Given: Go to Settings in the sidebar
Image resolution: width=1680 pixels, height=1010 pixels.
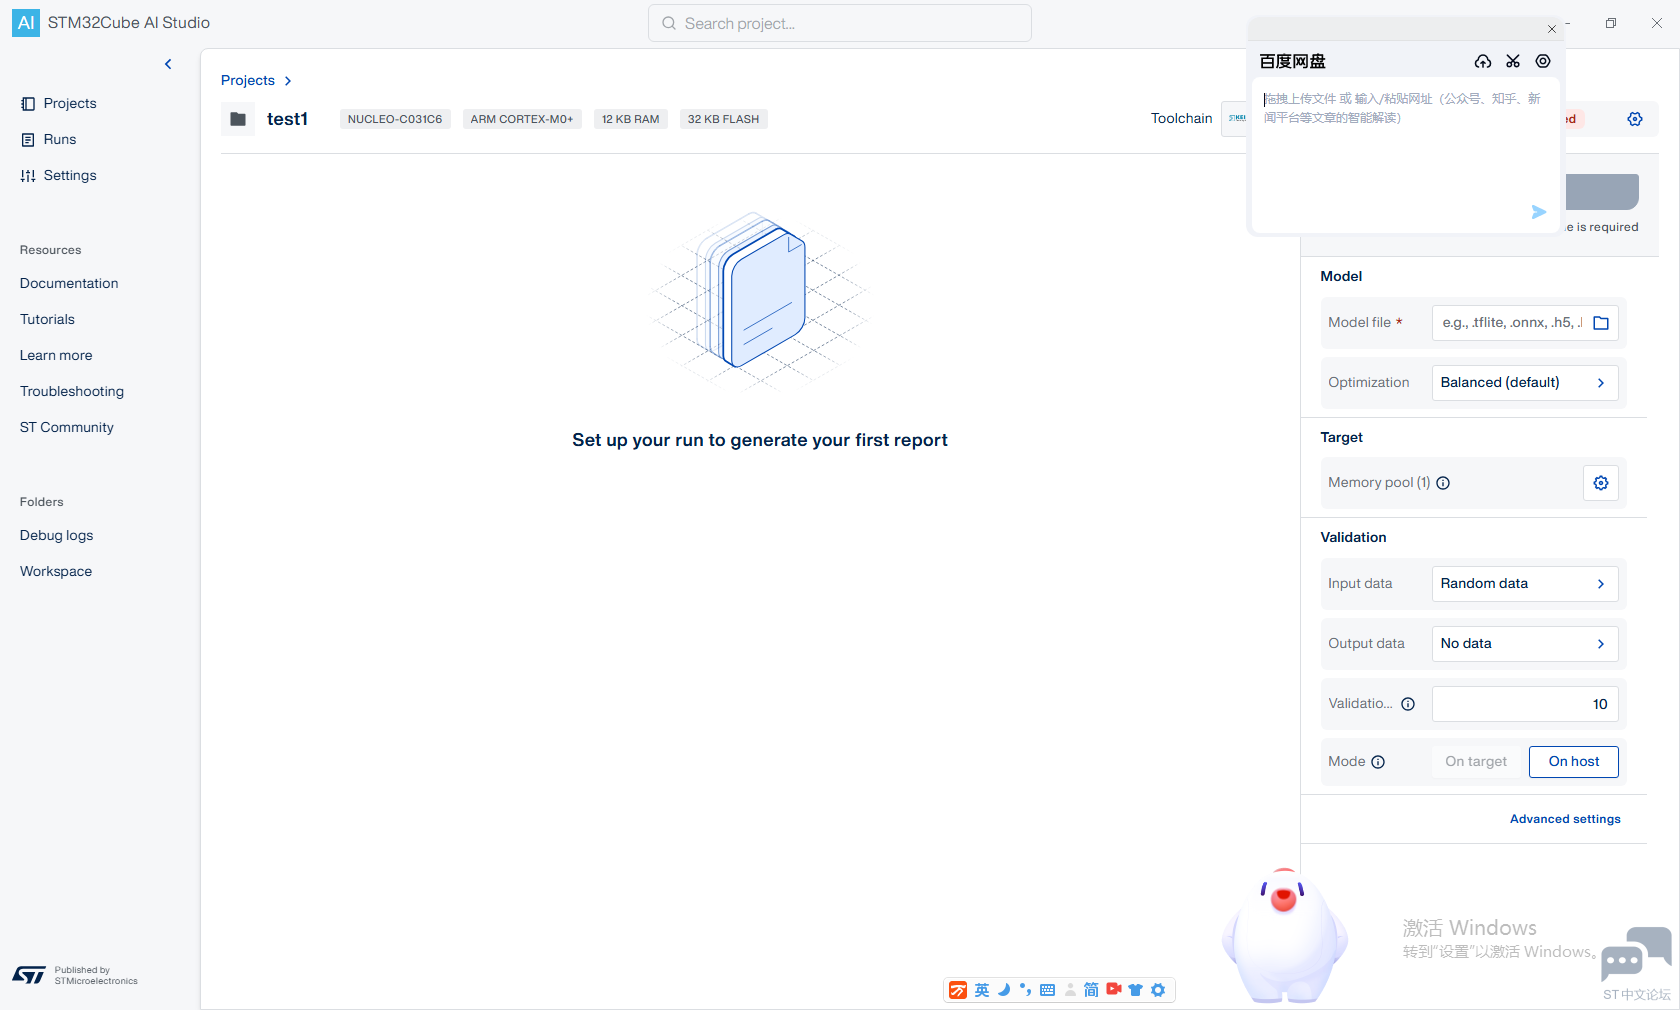Looking at the screenshot, I should click(59, 175).
